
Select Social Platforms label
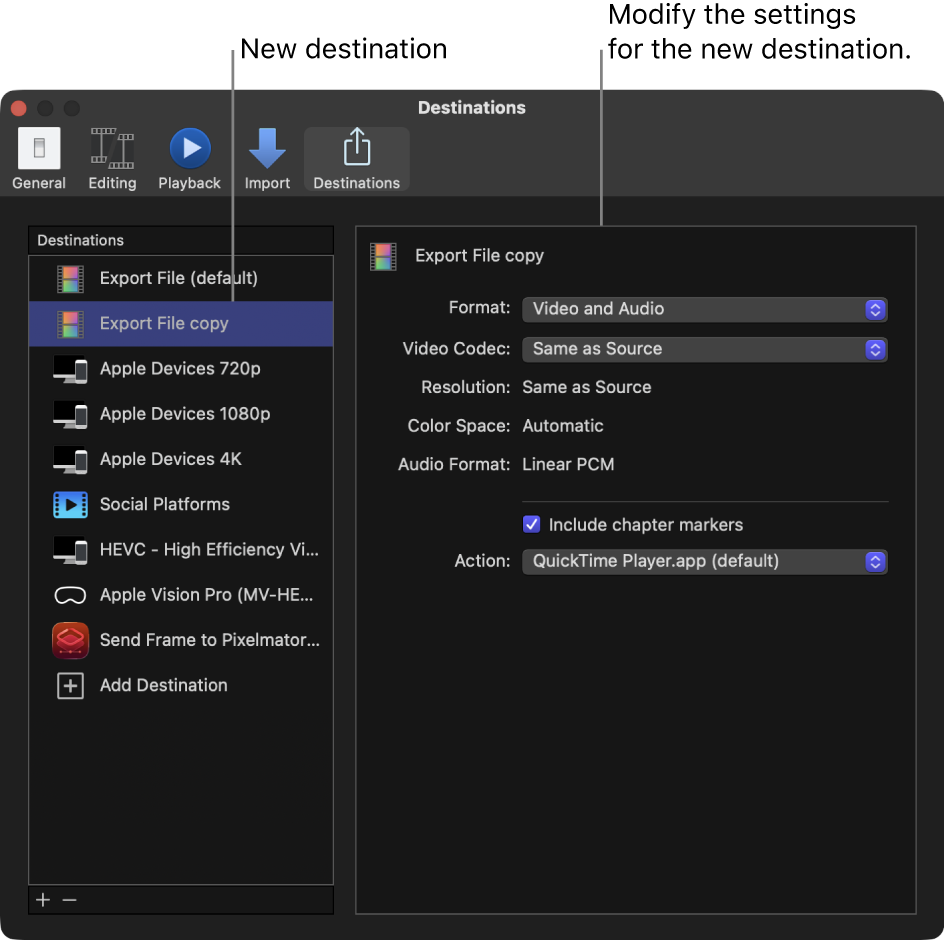[x=164, y=504]
